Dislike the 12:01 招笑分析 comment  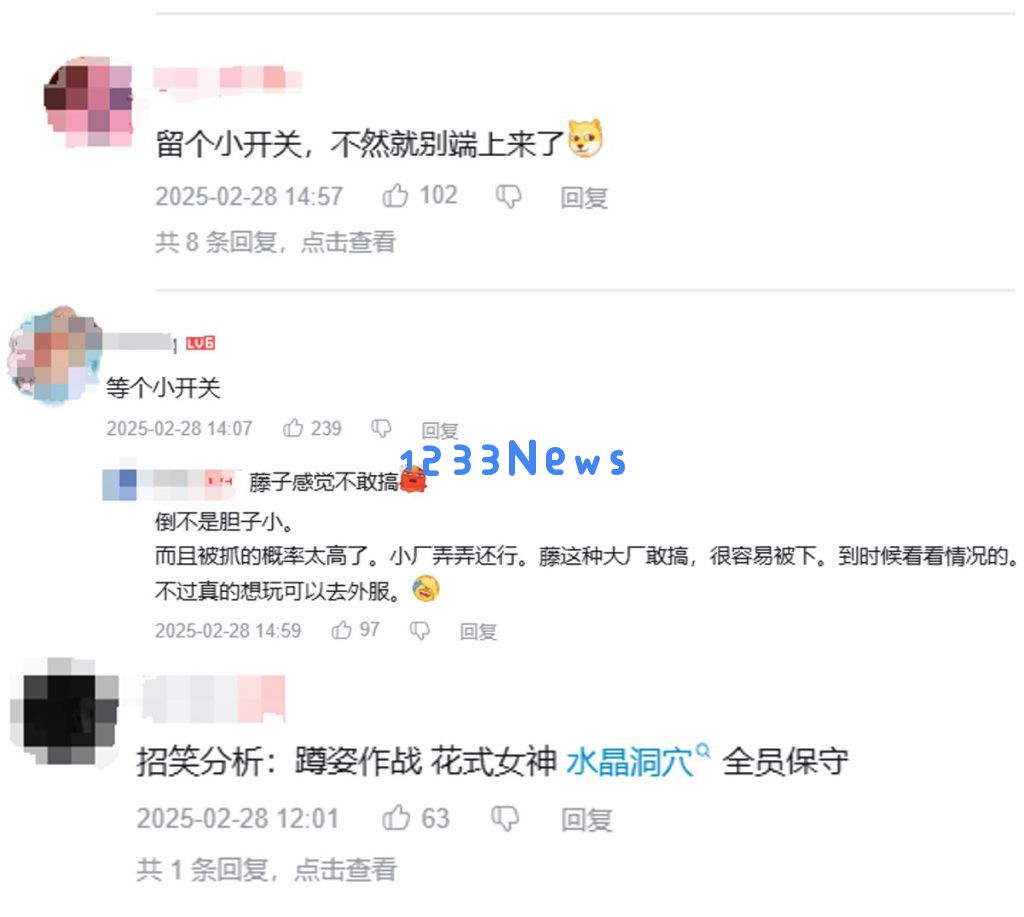coord(505,818)
